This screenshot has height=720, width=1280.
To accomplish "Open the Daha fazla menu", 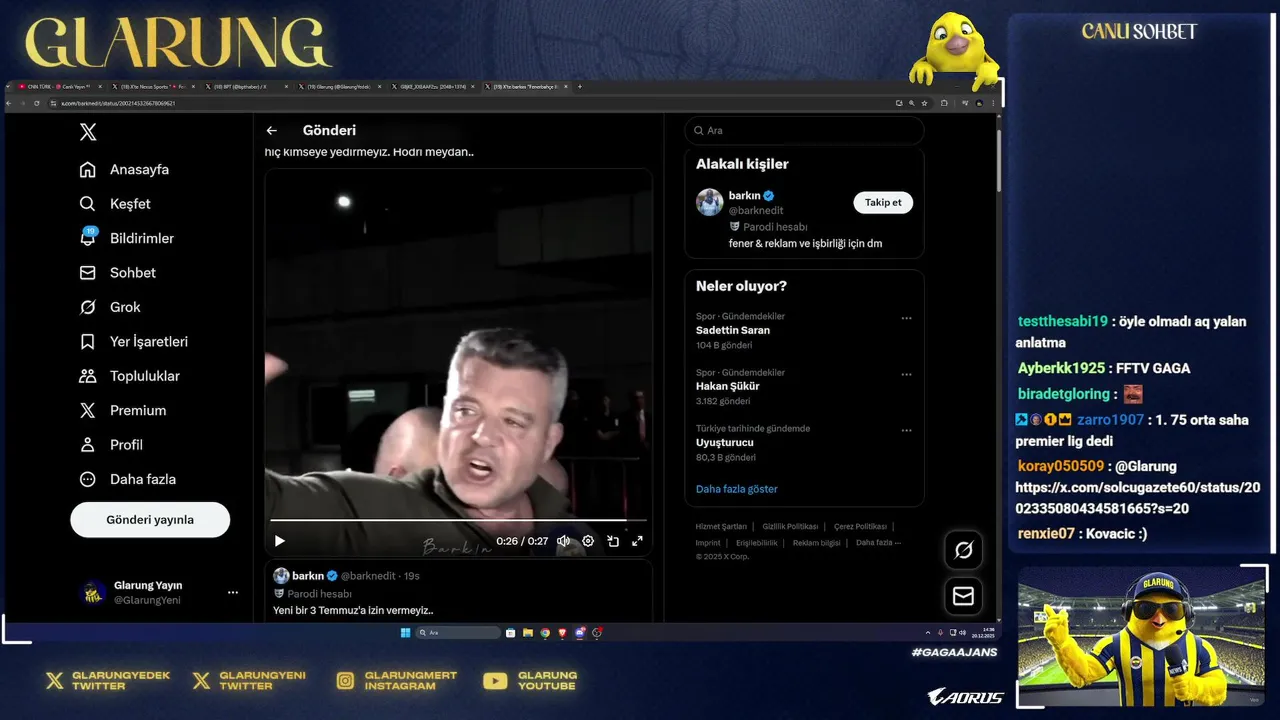I will tap(128, 479).
